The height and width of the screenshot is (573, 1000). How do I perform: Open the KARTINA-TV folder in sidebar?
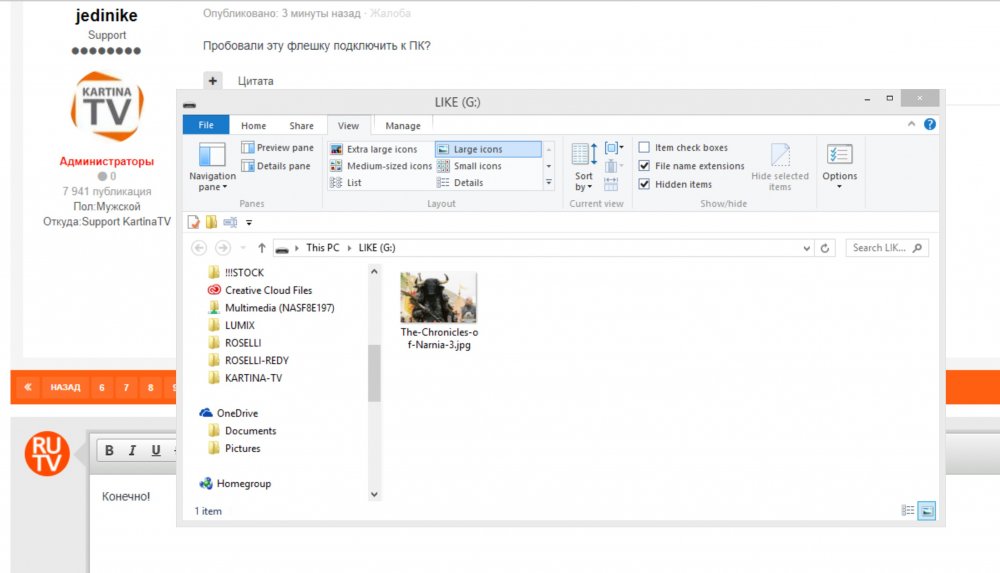click(253, 378)
